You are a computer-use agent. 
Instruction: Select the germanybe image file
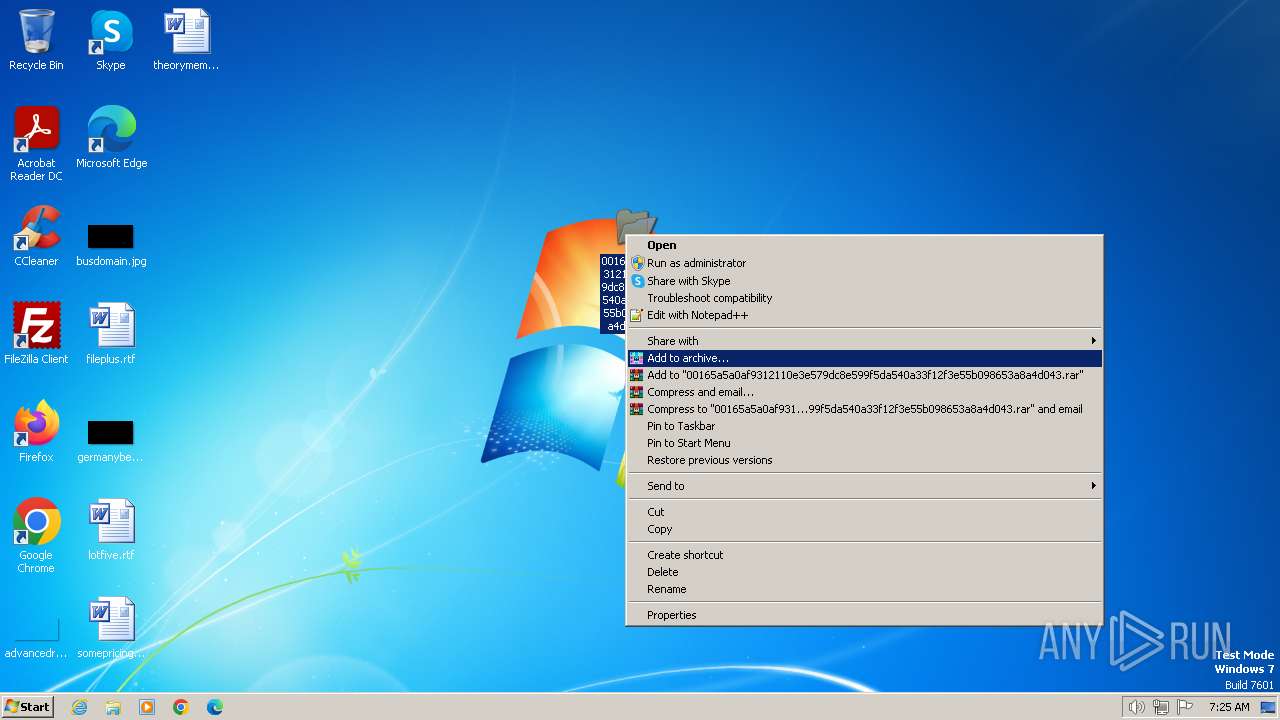point(111,441)
